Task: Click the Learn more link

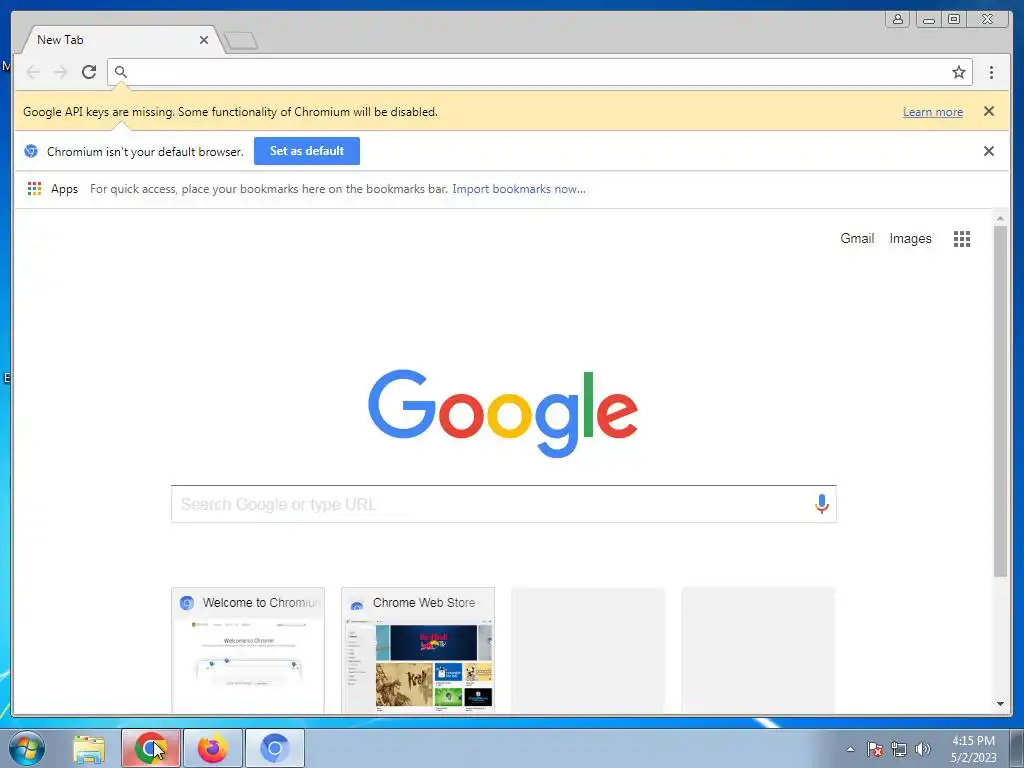Action: [933, 112]
